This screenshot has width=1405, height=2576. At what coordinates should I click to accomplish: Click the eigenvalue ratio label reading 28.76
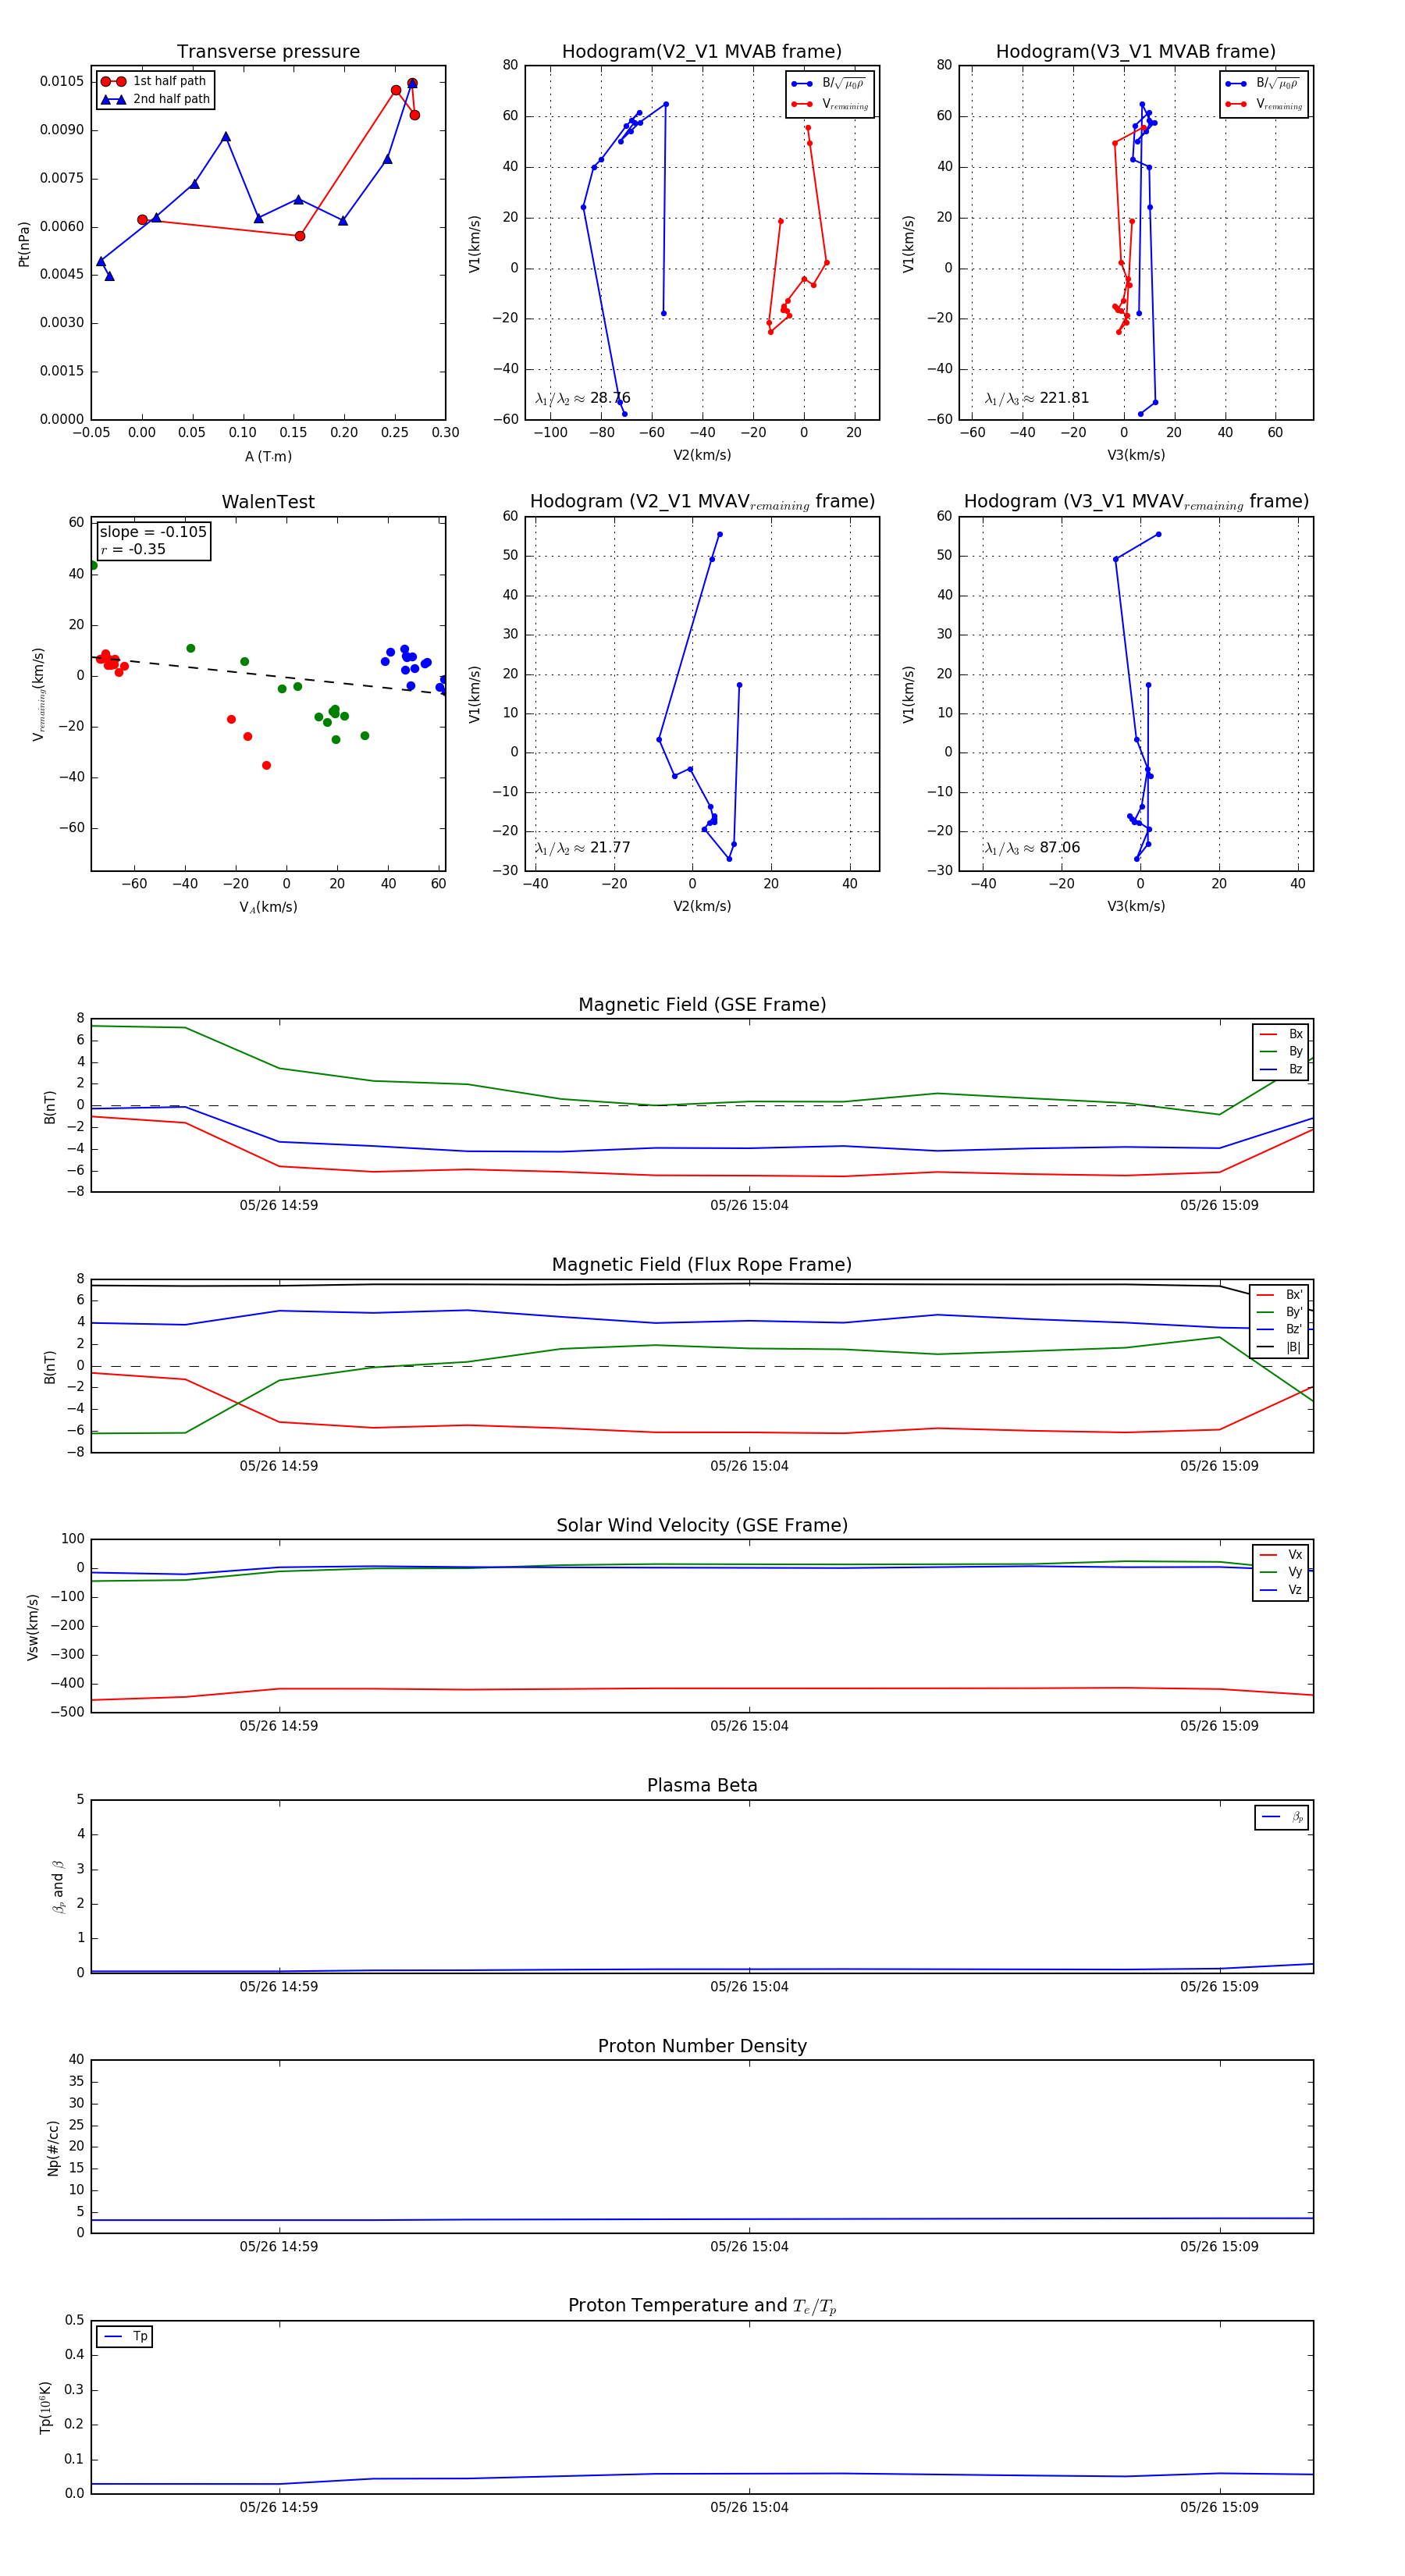point(582,398)
